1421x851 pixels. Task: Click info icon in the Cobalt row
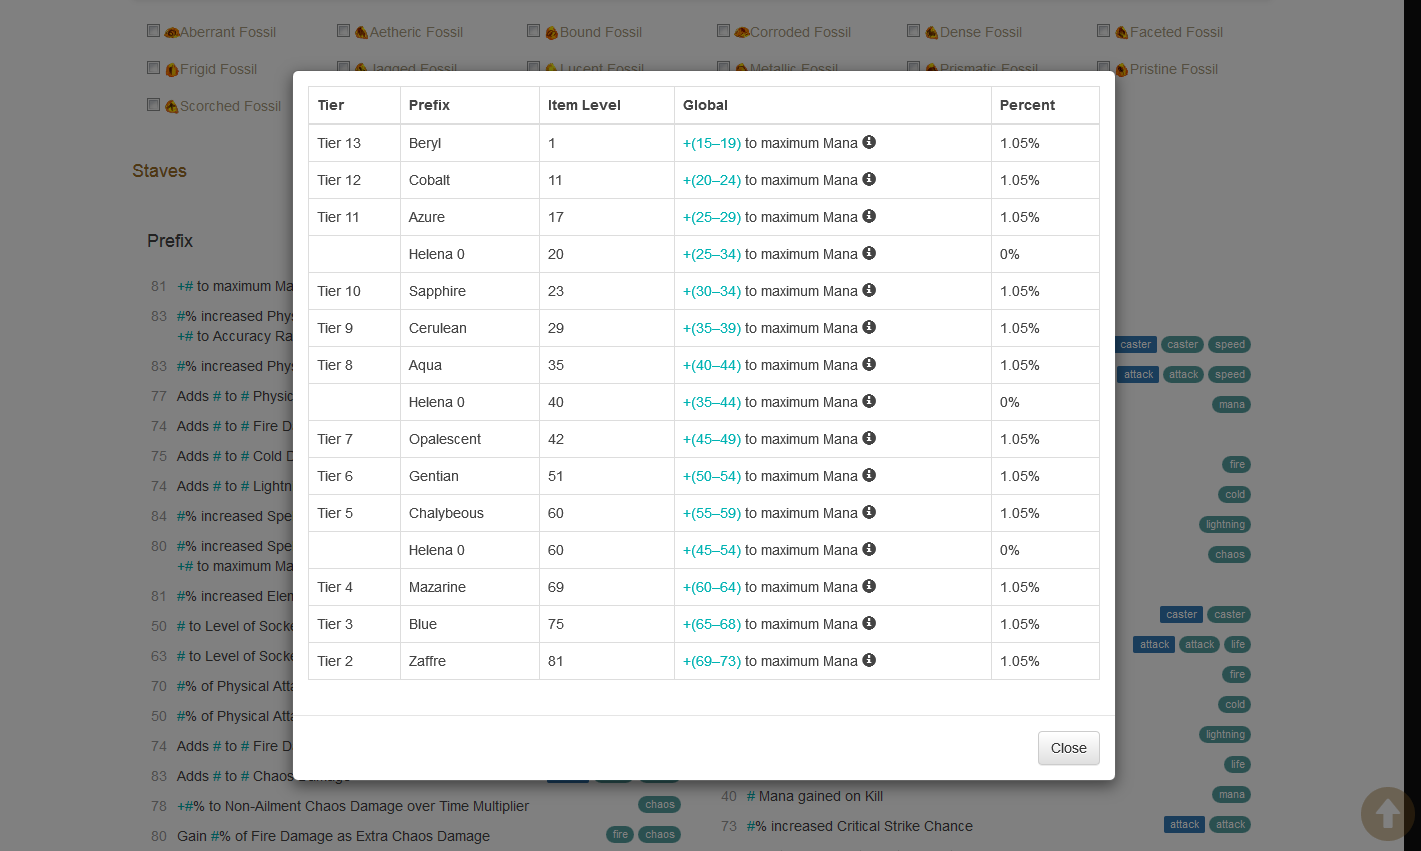[x=869, y=179]
